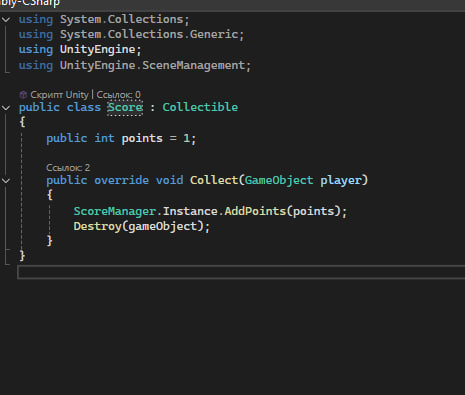Click the Destroy method call

tap(97, 227)
